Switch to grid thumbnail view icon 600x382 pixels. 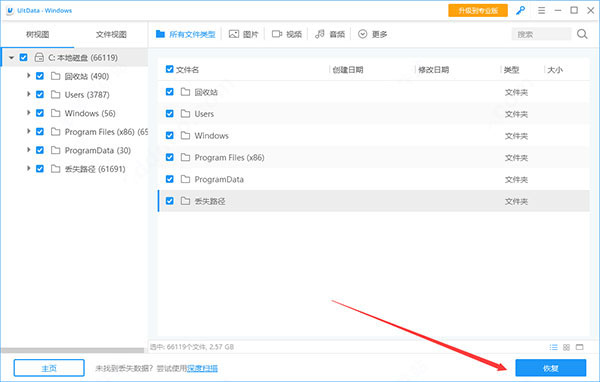[566, 347]
